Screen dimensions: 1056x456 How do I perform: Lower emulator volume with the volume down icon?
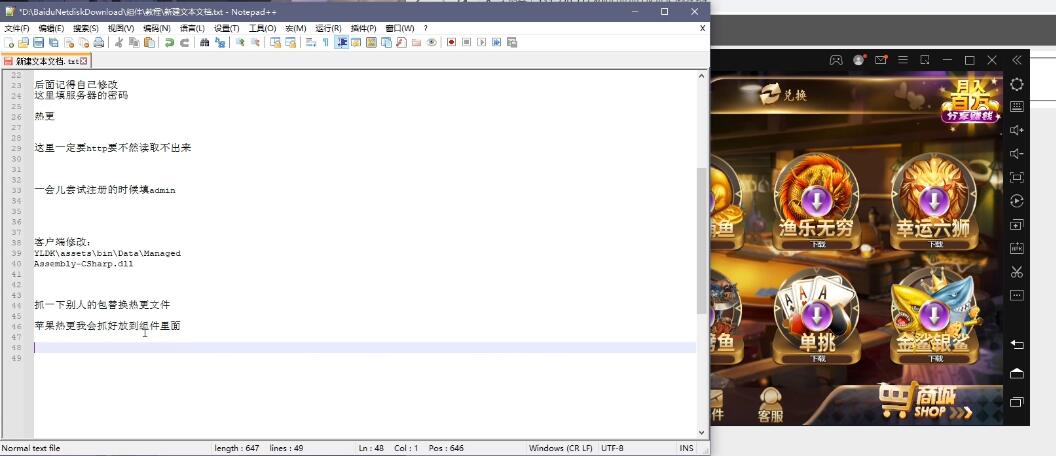tap(1017, 154)
